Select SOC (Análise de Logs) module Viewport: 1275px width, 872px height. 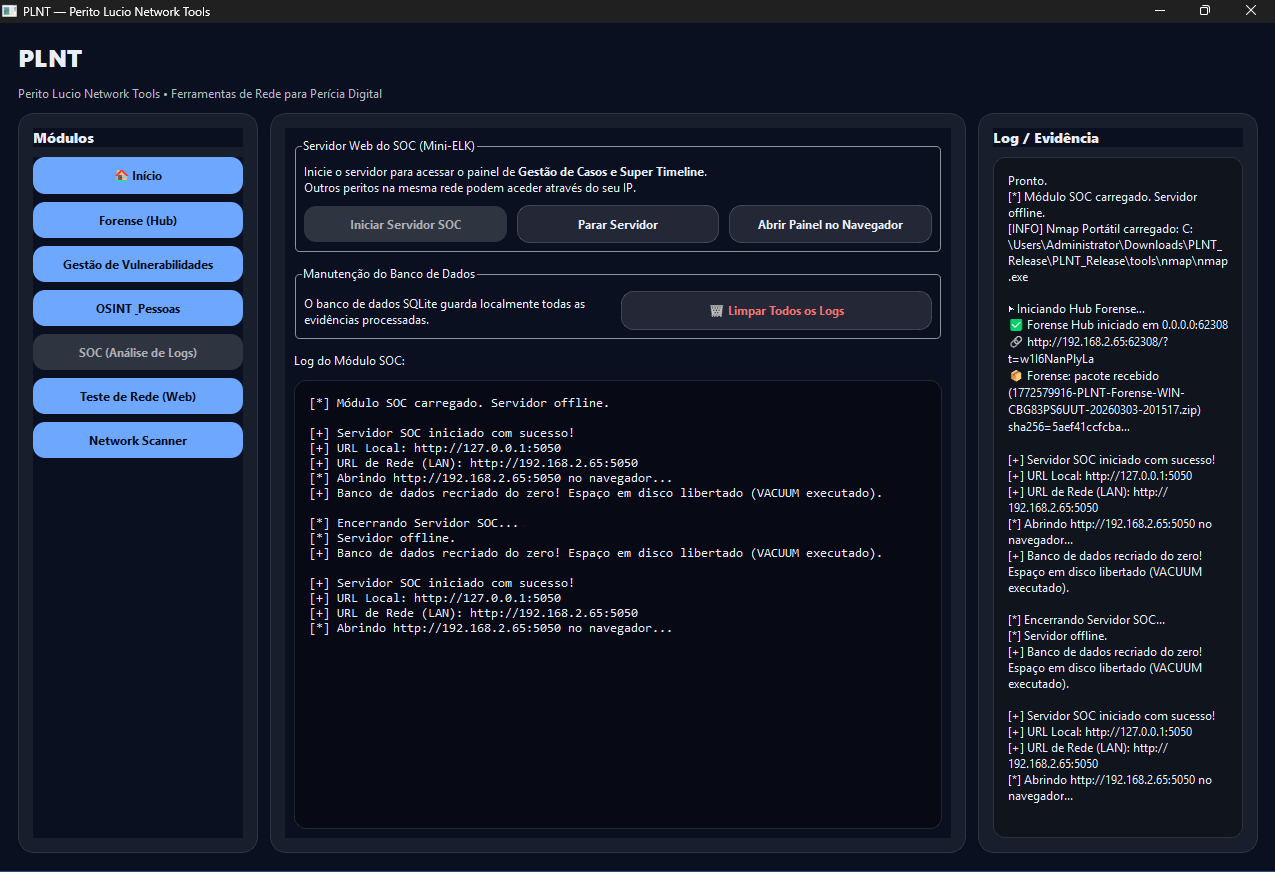coord(138,353)
